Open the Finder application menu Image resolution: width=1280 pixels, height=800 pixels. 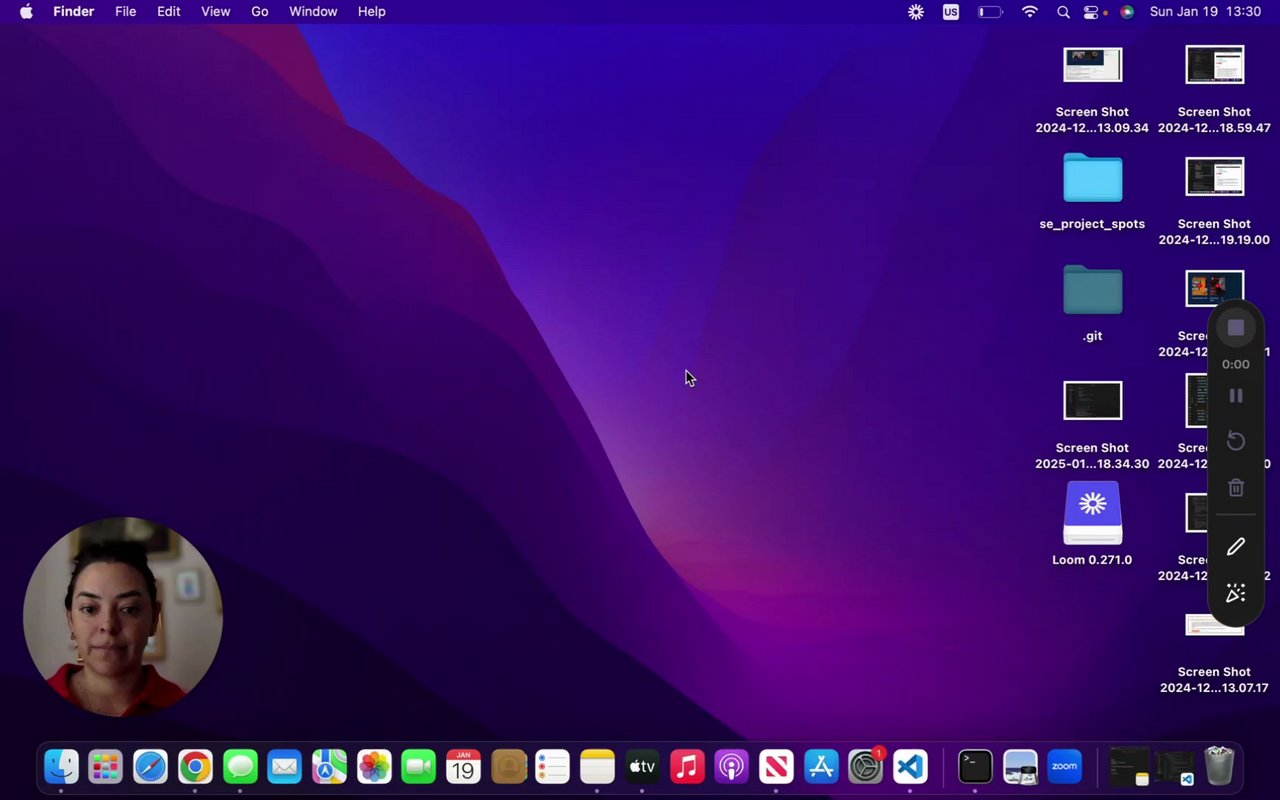pyautogui.click(x=73, y=12)
